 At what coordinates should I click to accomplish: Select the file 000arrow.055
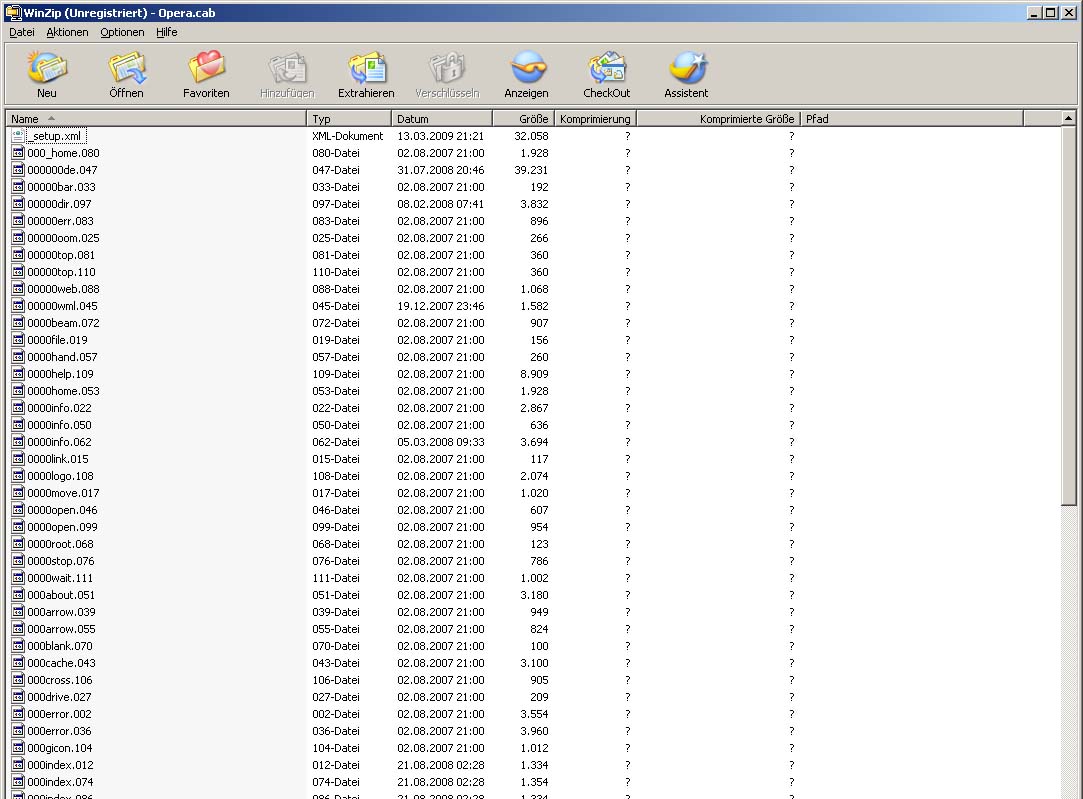pyautogui.click(x=61, y=629)
